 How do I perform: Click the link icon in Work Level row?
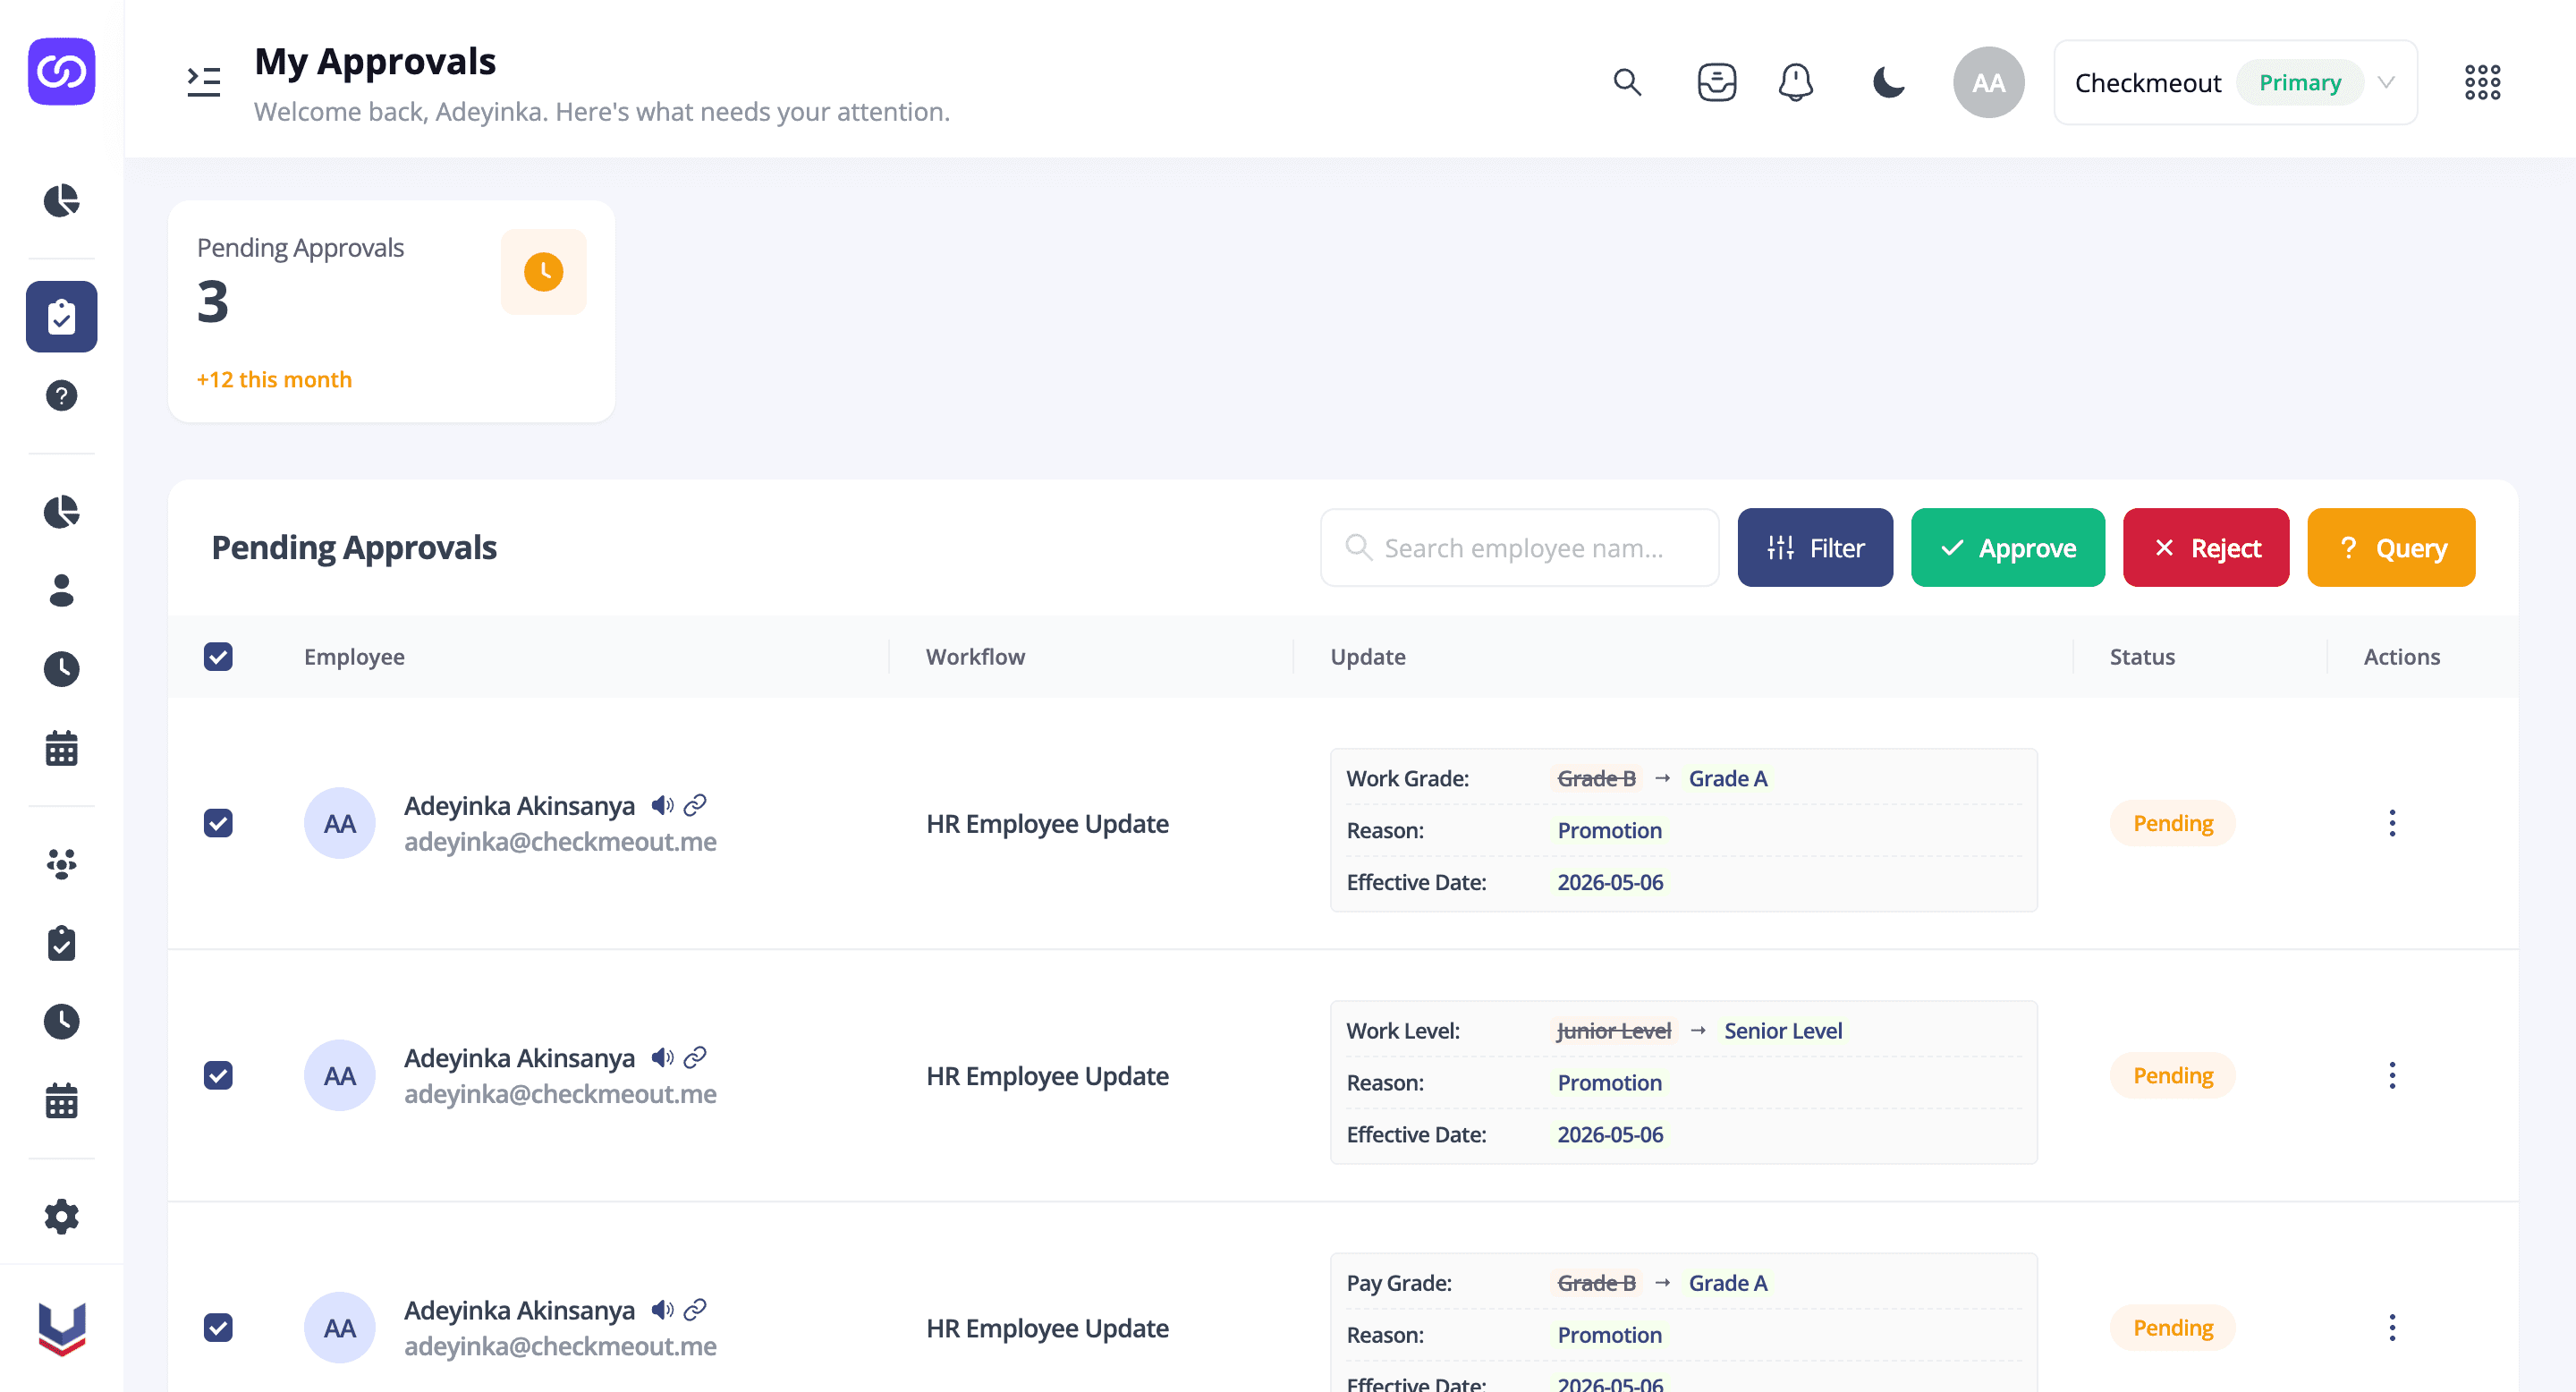click(x=695, y=1057)
